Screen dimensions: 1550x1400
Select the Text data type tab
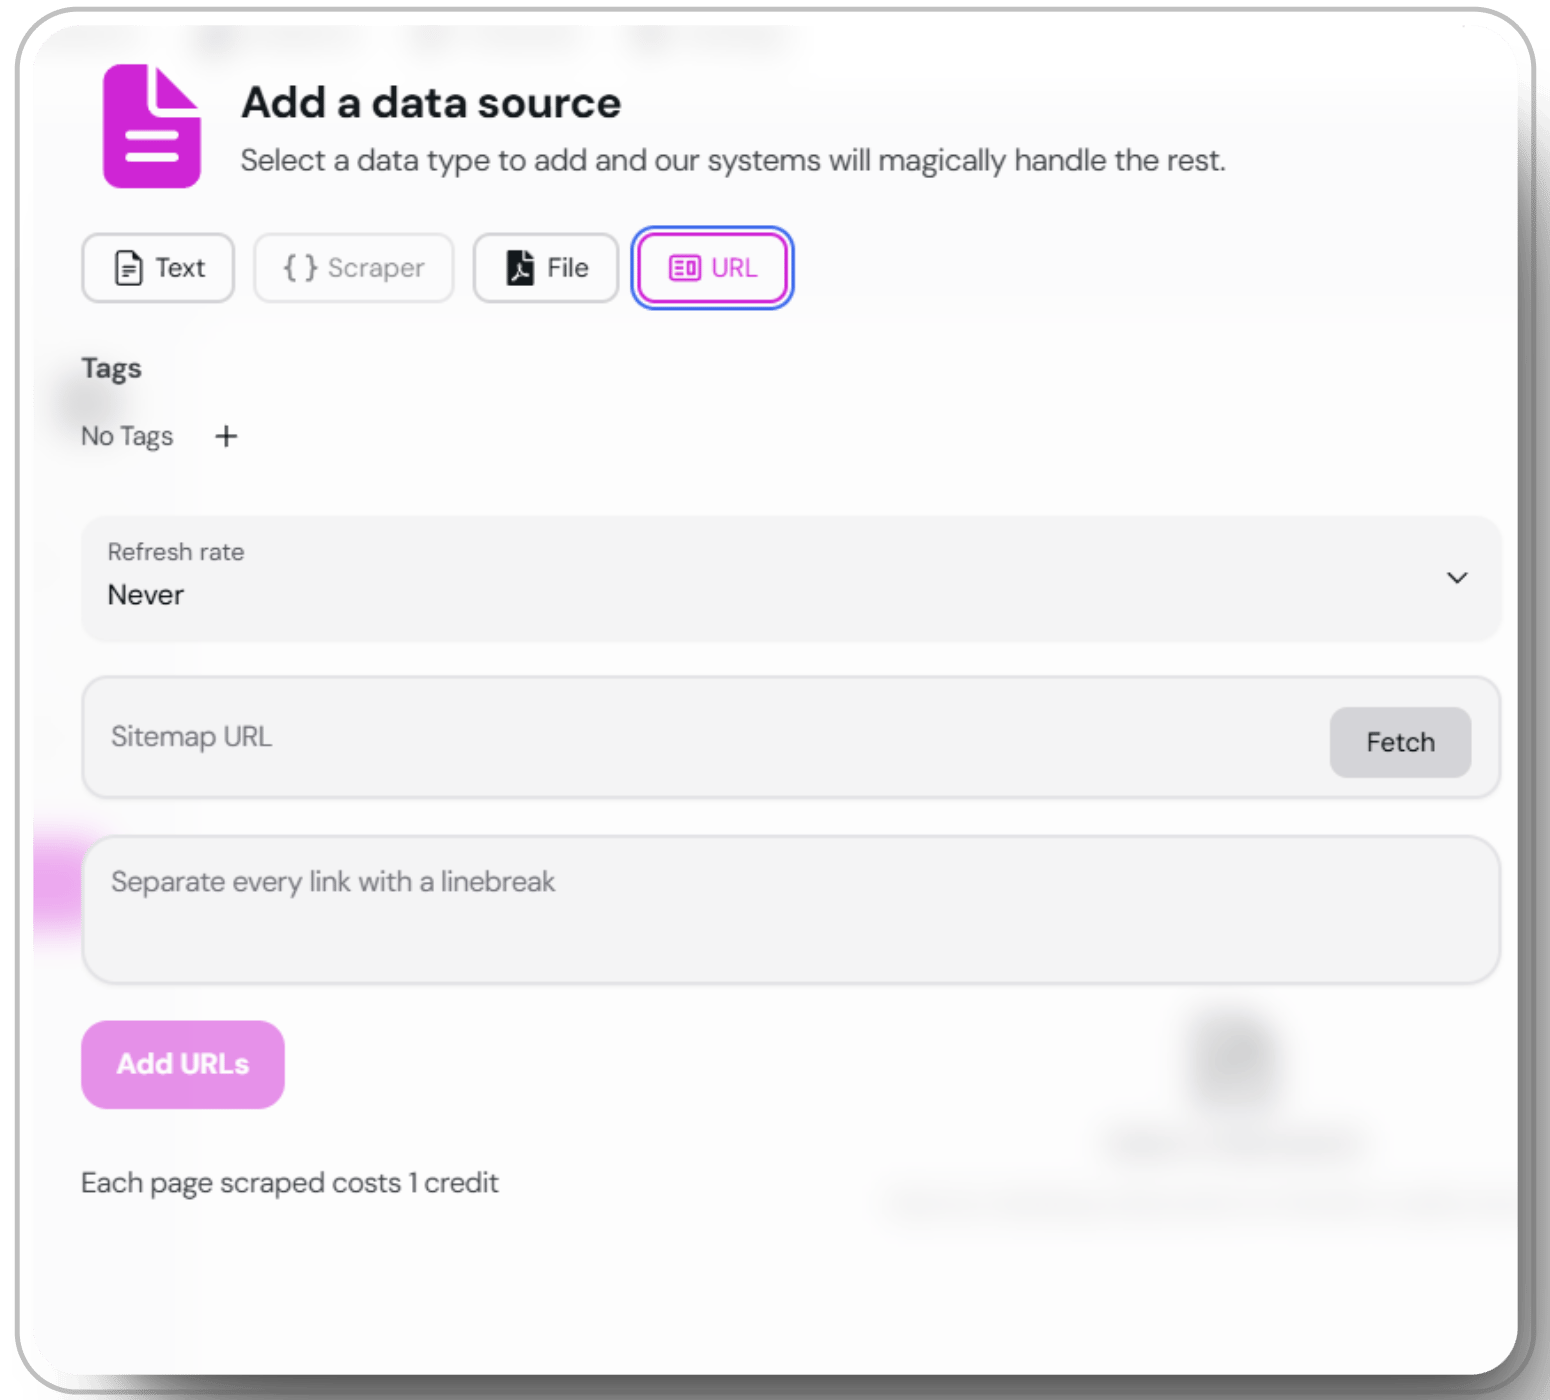pos(158,268)
